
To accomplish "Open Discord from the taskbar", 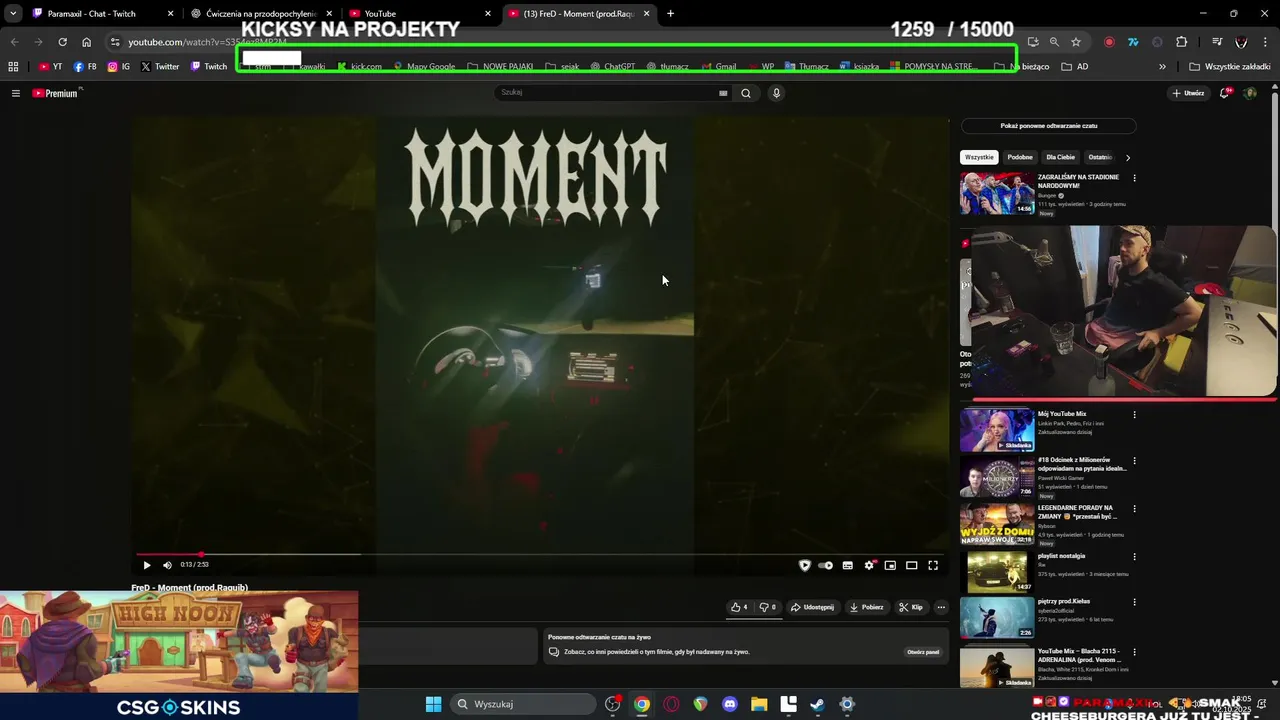I will click(x=729, y=704).
